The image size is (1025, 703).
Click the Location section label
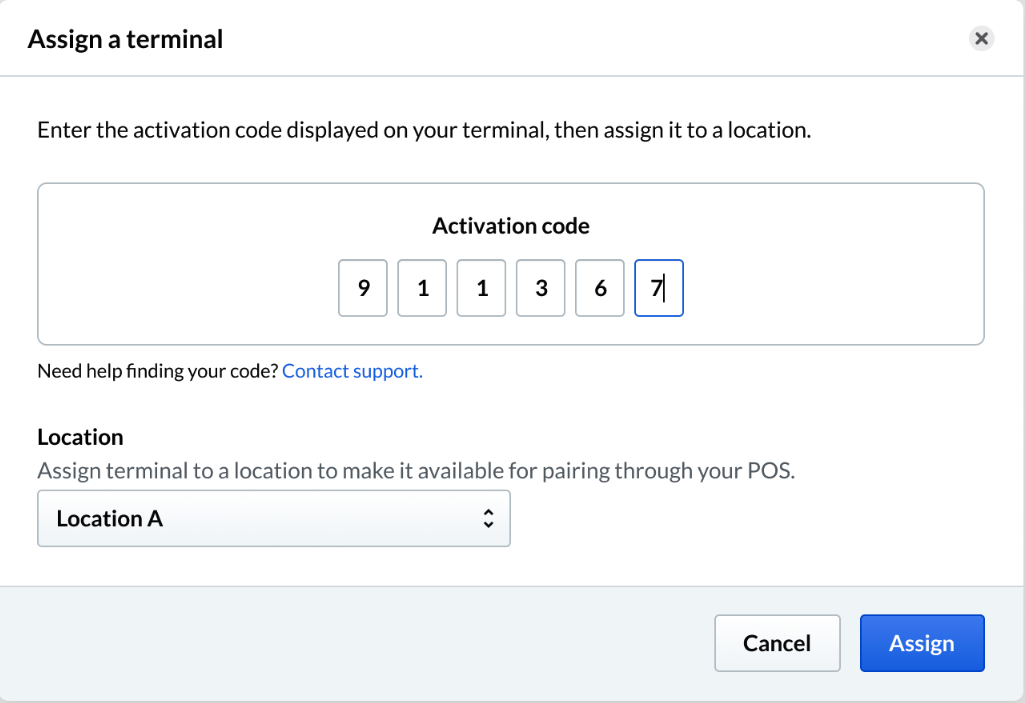point(80,437)
